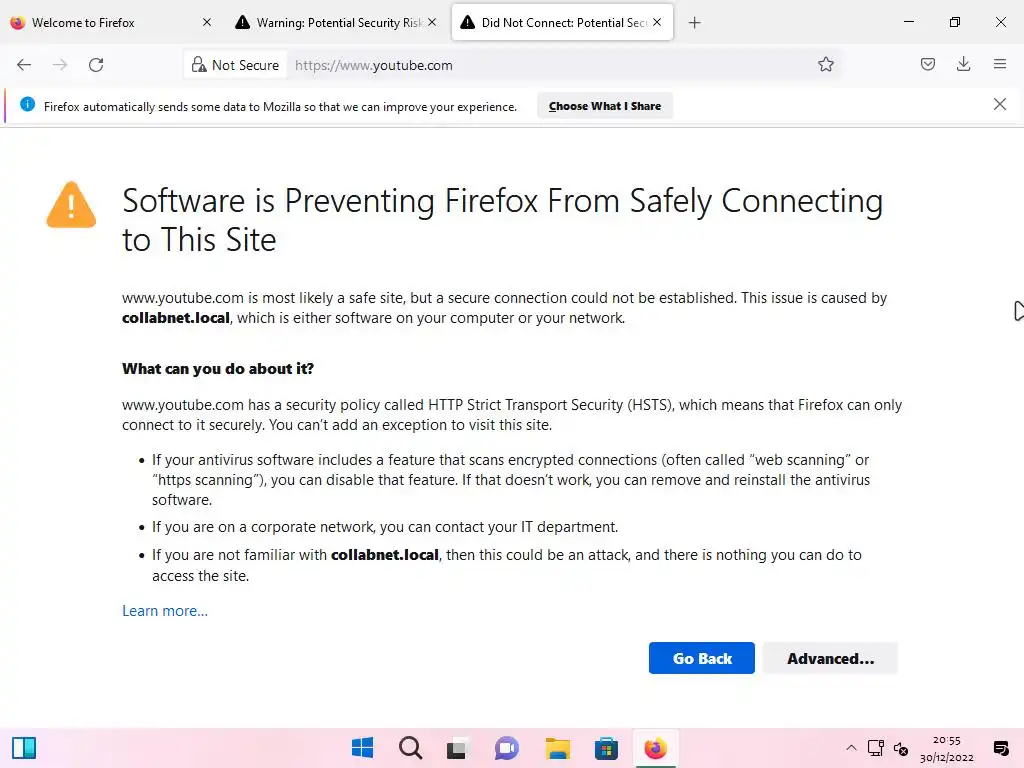Expand the Advanced... error details
Viewport: 1024px width, 768px height.
coord(830,658)
